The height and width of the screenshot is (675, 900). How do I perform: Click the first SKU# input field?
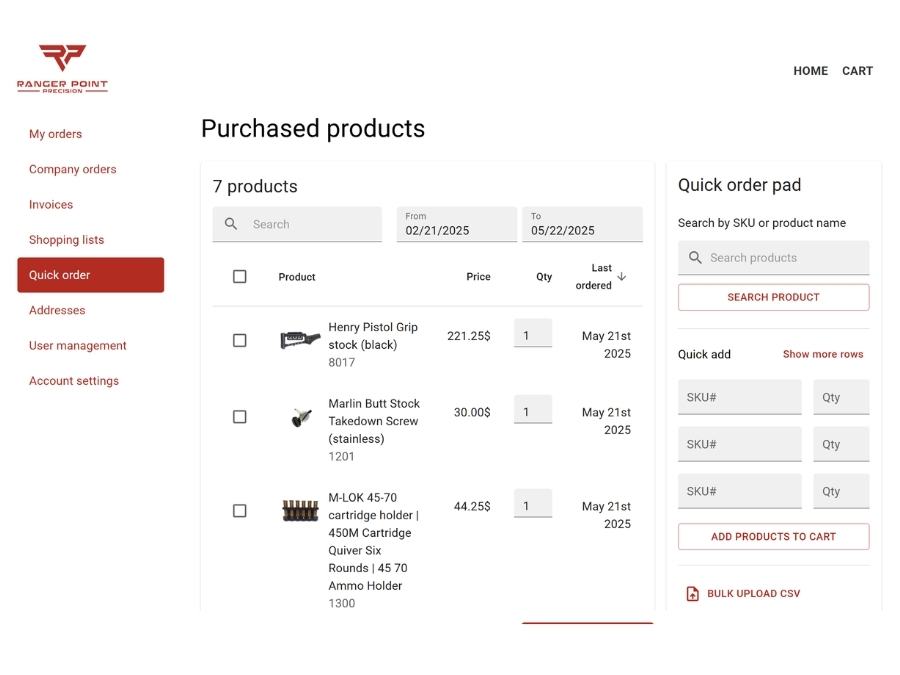pyautogui.click(x=740, y=397)
